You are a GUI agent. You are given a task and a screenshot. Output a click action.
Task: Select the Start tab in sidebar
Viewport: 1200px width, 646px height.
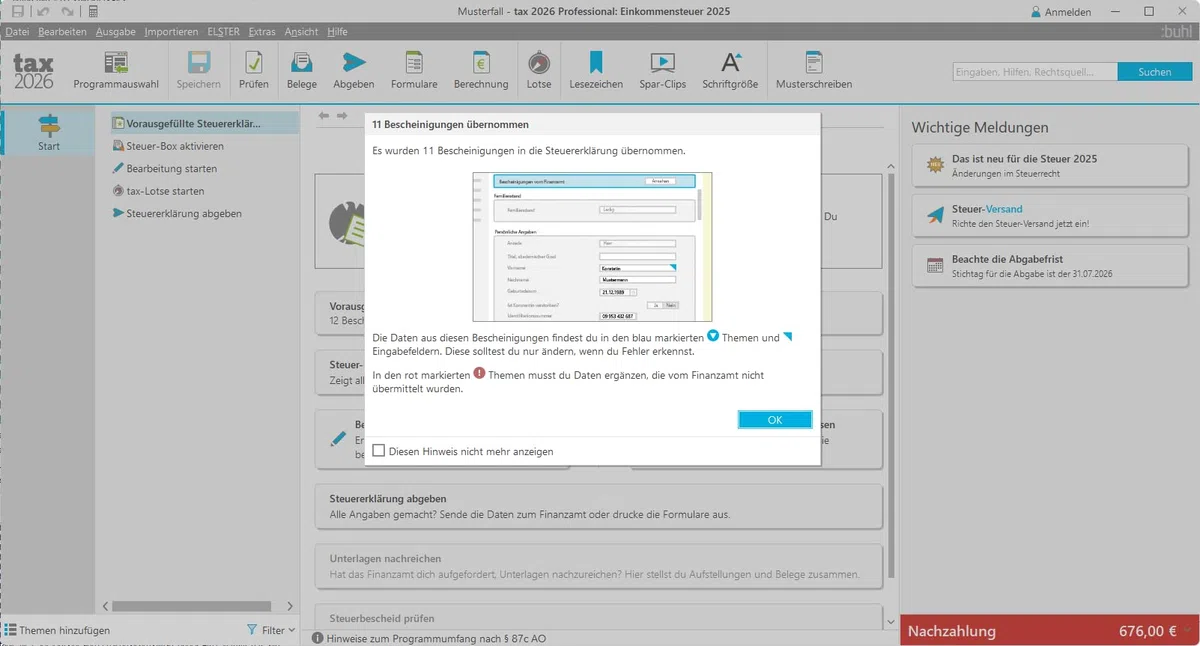48,132
